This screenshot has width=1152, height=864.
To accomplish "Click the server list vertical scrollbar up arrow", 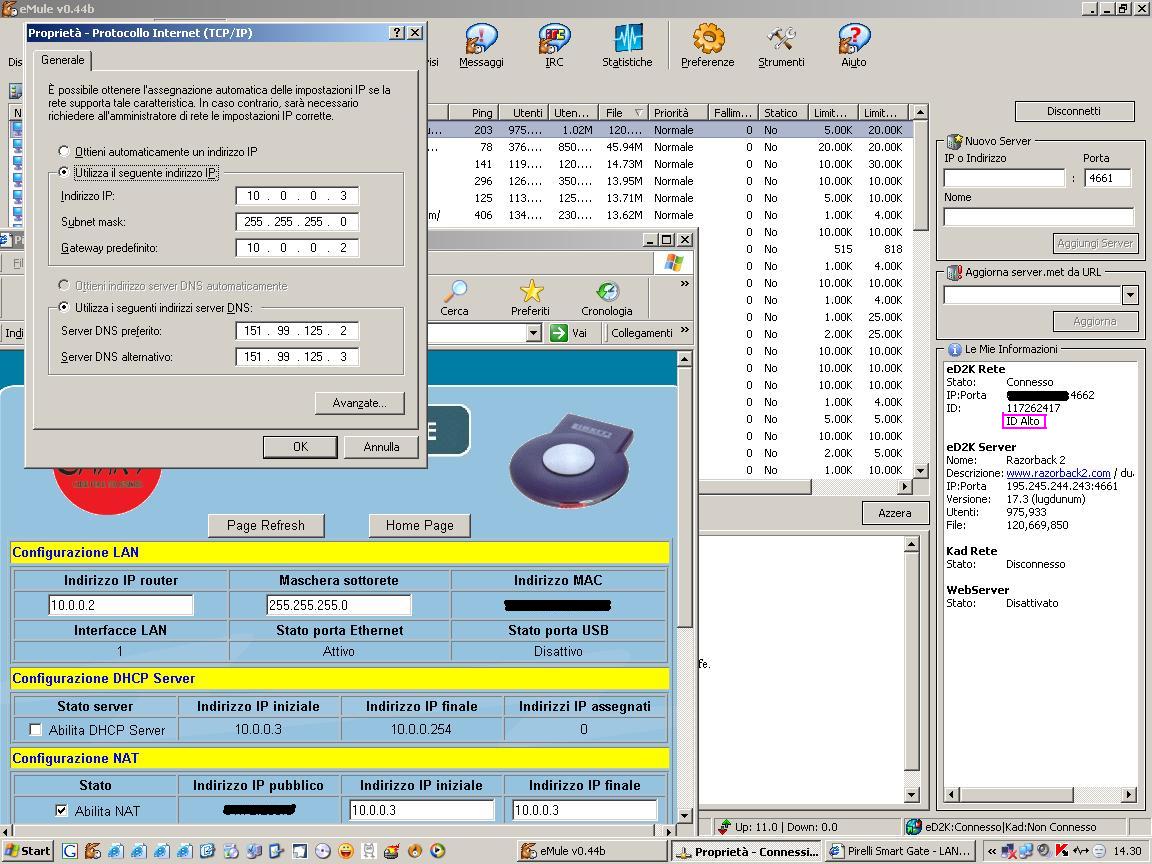I will point(920,112).
